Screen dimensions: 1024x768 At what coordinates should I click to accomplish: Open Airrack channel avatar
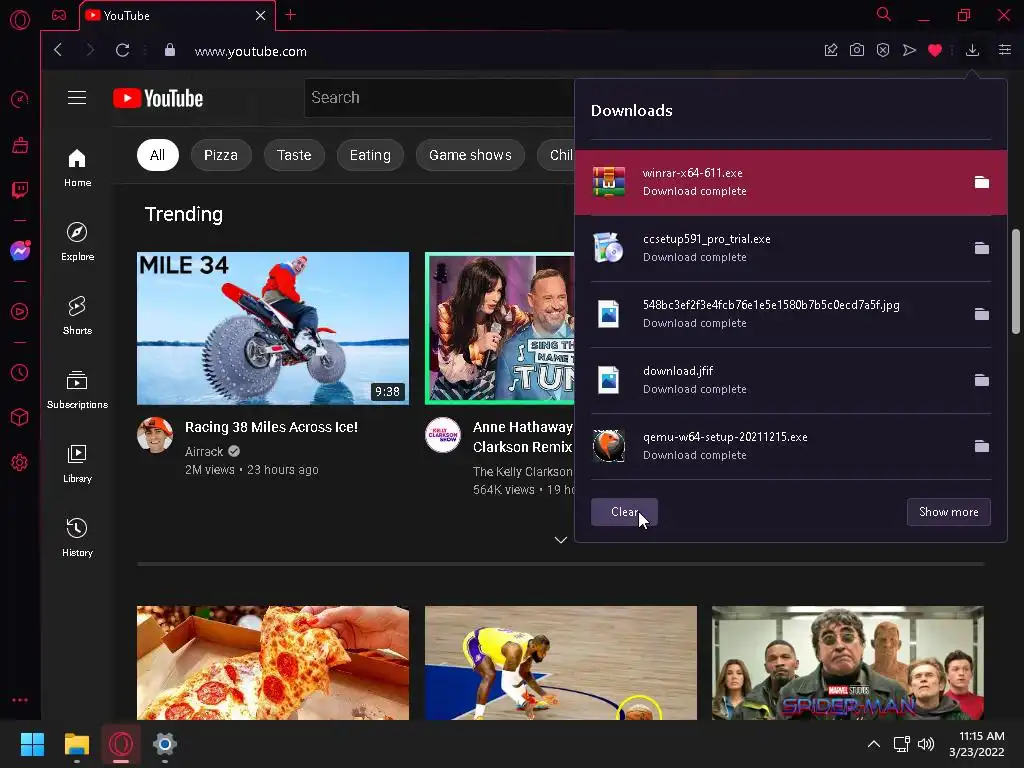tap(155, 435)
